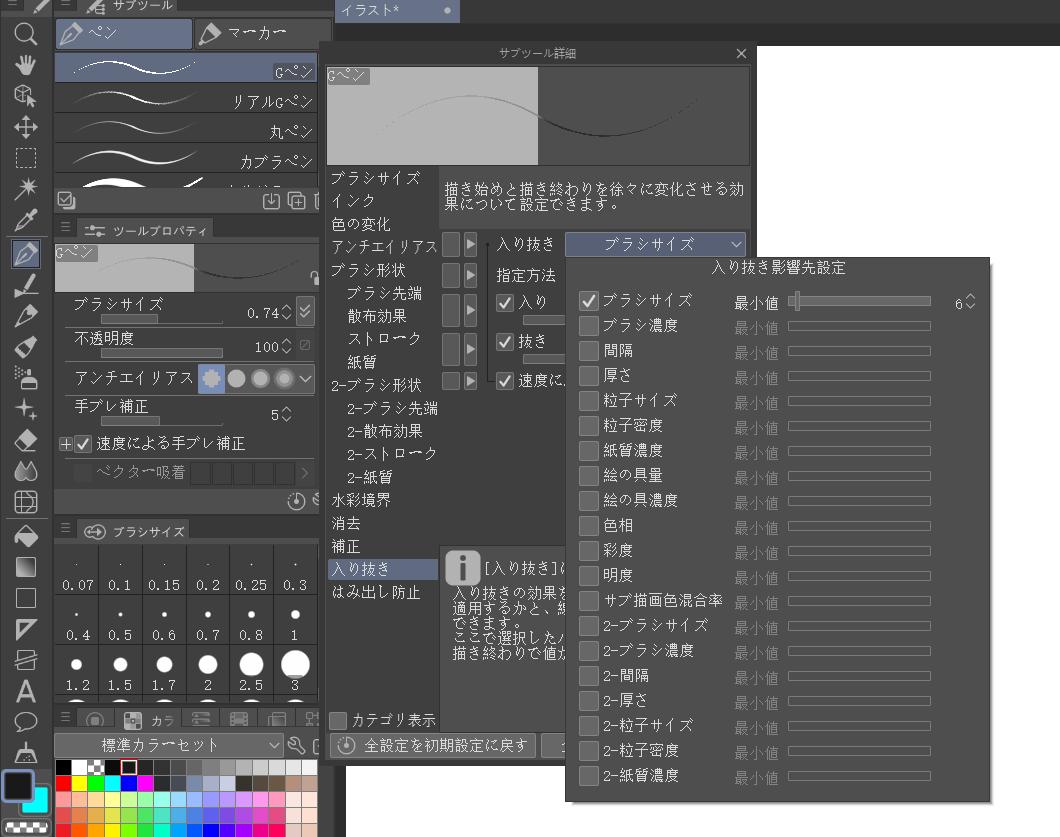Enable ブラシ濃度 checkbox
This screenshot has height=837, width=1060.
[589, 325]
